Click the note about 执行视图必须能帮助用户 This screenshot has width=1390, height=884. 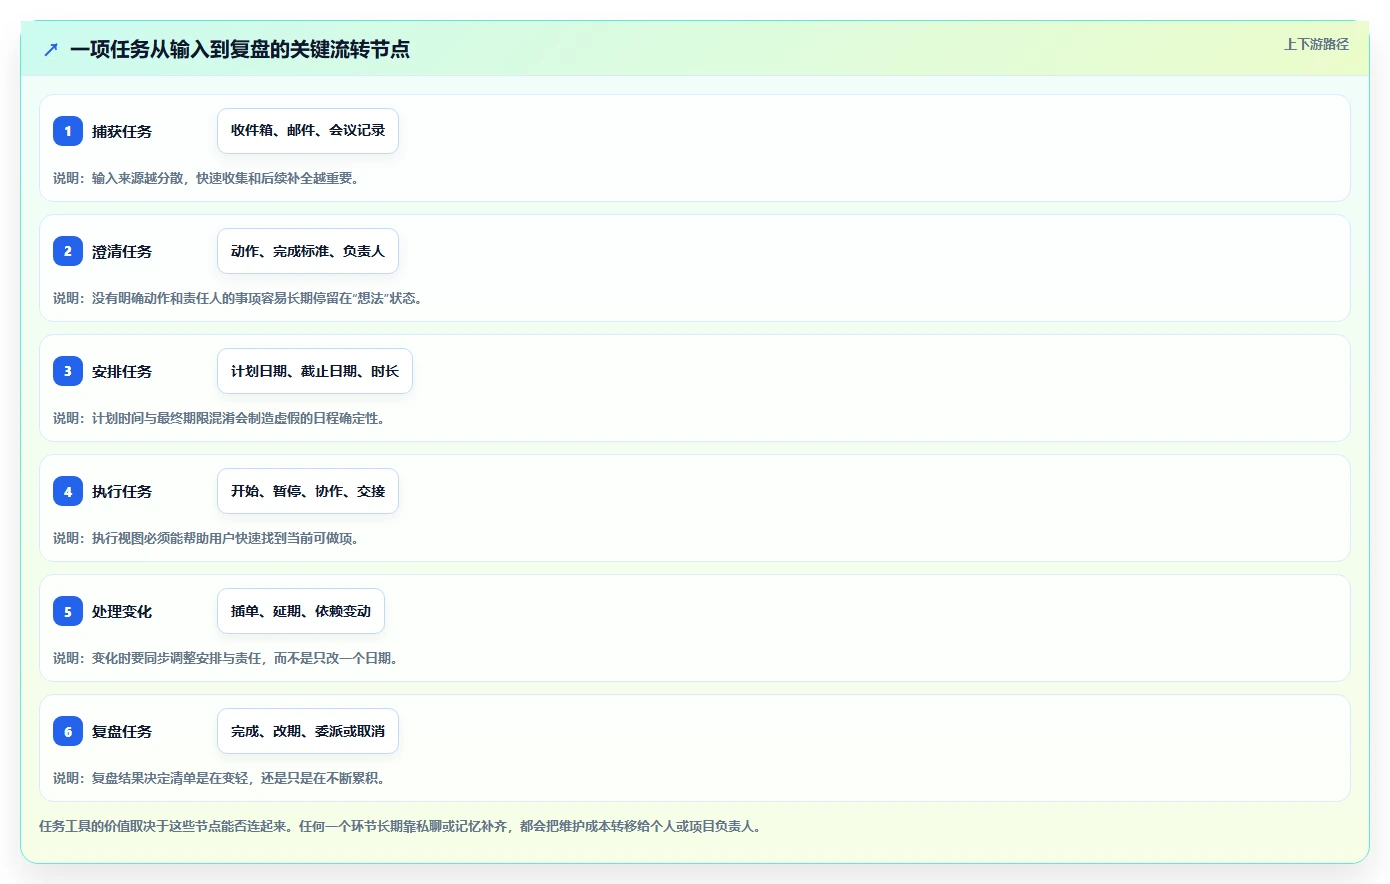click(x=206, y=538)
